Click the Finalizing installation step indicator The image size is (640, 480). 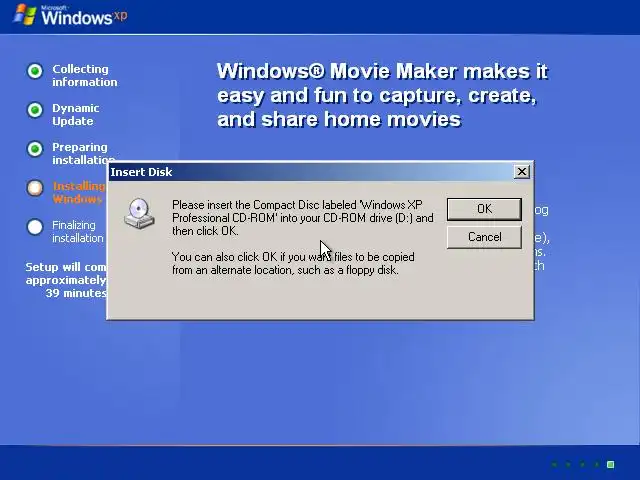point(35,227)
